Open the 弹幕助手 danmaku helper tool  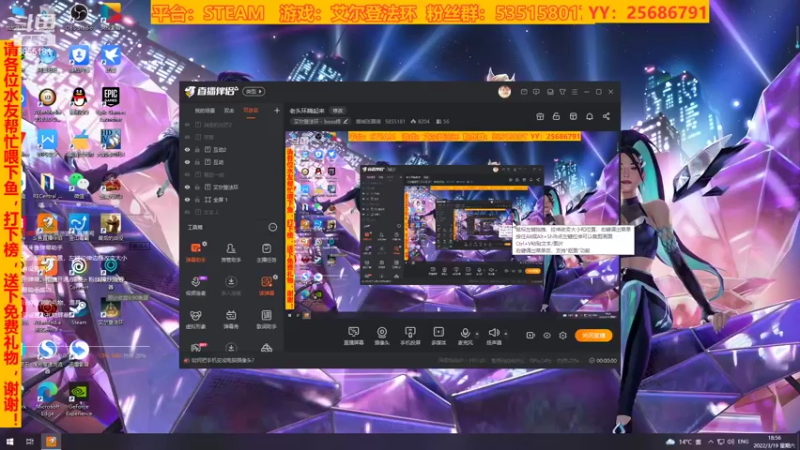195,252
